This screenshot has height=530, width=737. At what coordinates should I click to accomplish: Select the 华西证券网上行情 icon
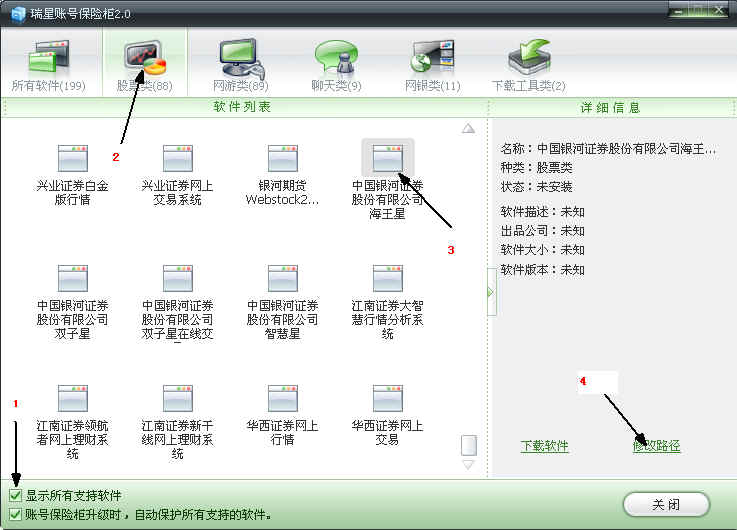pos(282,398)
